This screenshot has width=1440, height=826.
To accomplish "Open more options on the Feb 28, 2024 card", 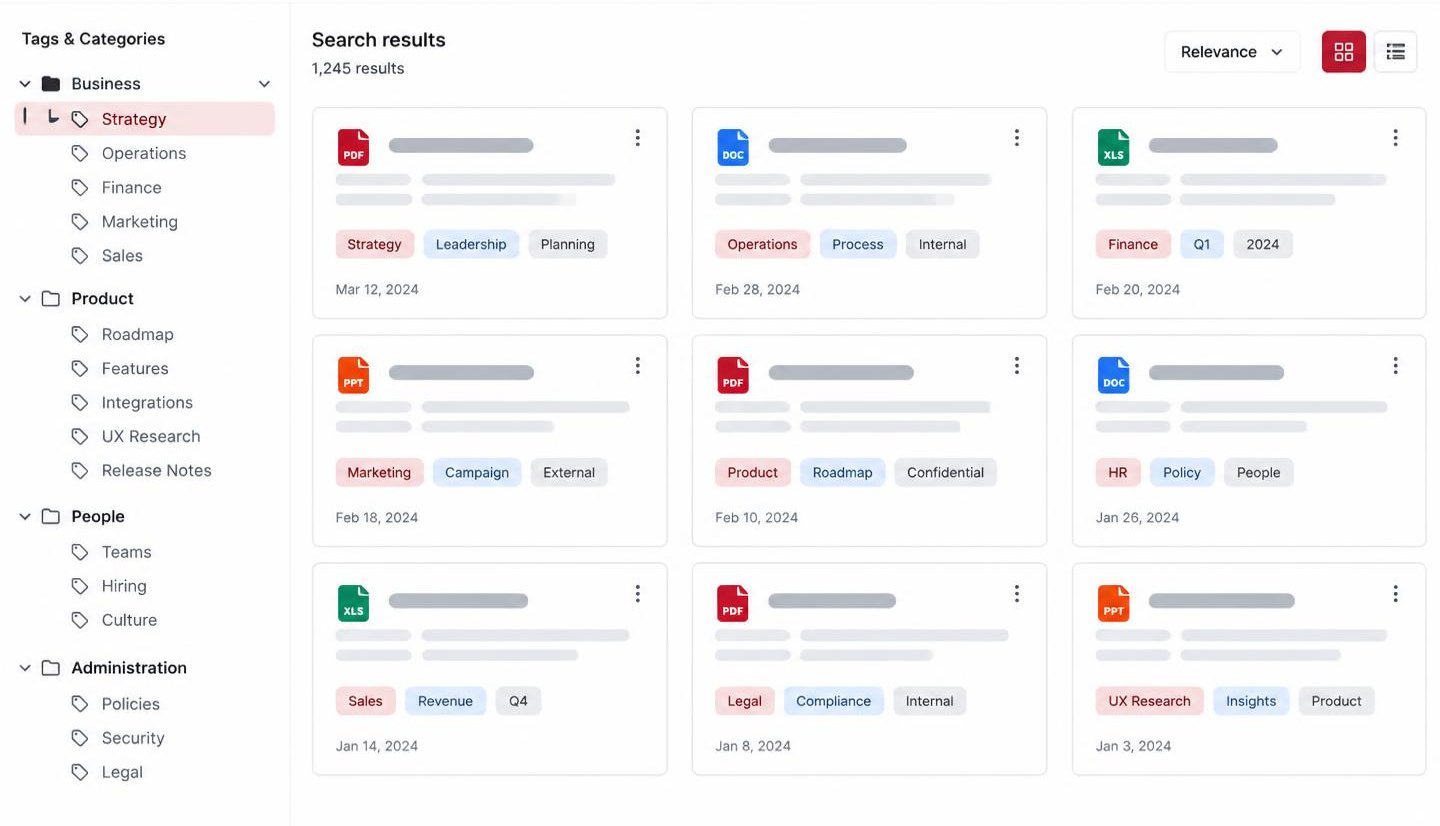I will tap(1017, 138).
